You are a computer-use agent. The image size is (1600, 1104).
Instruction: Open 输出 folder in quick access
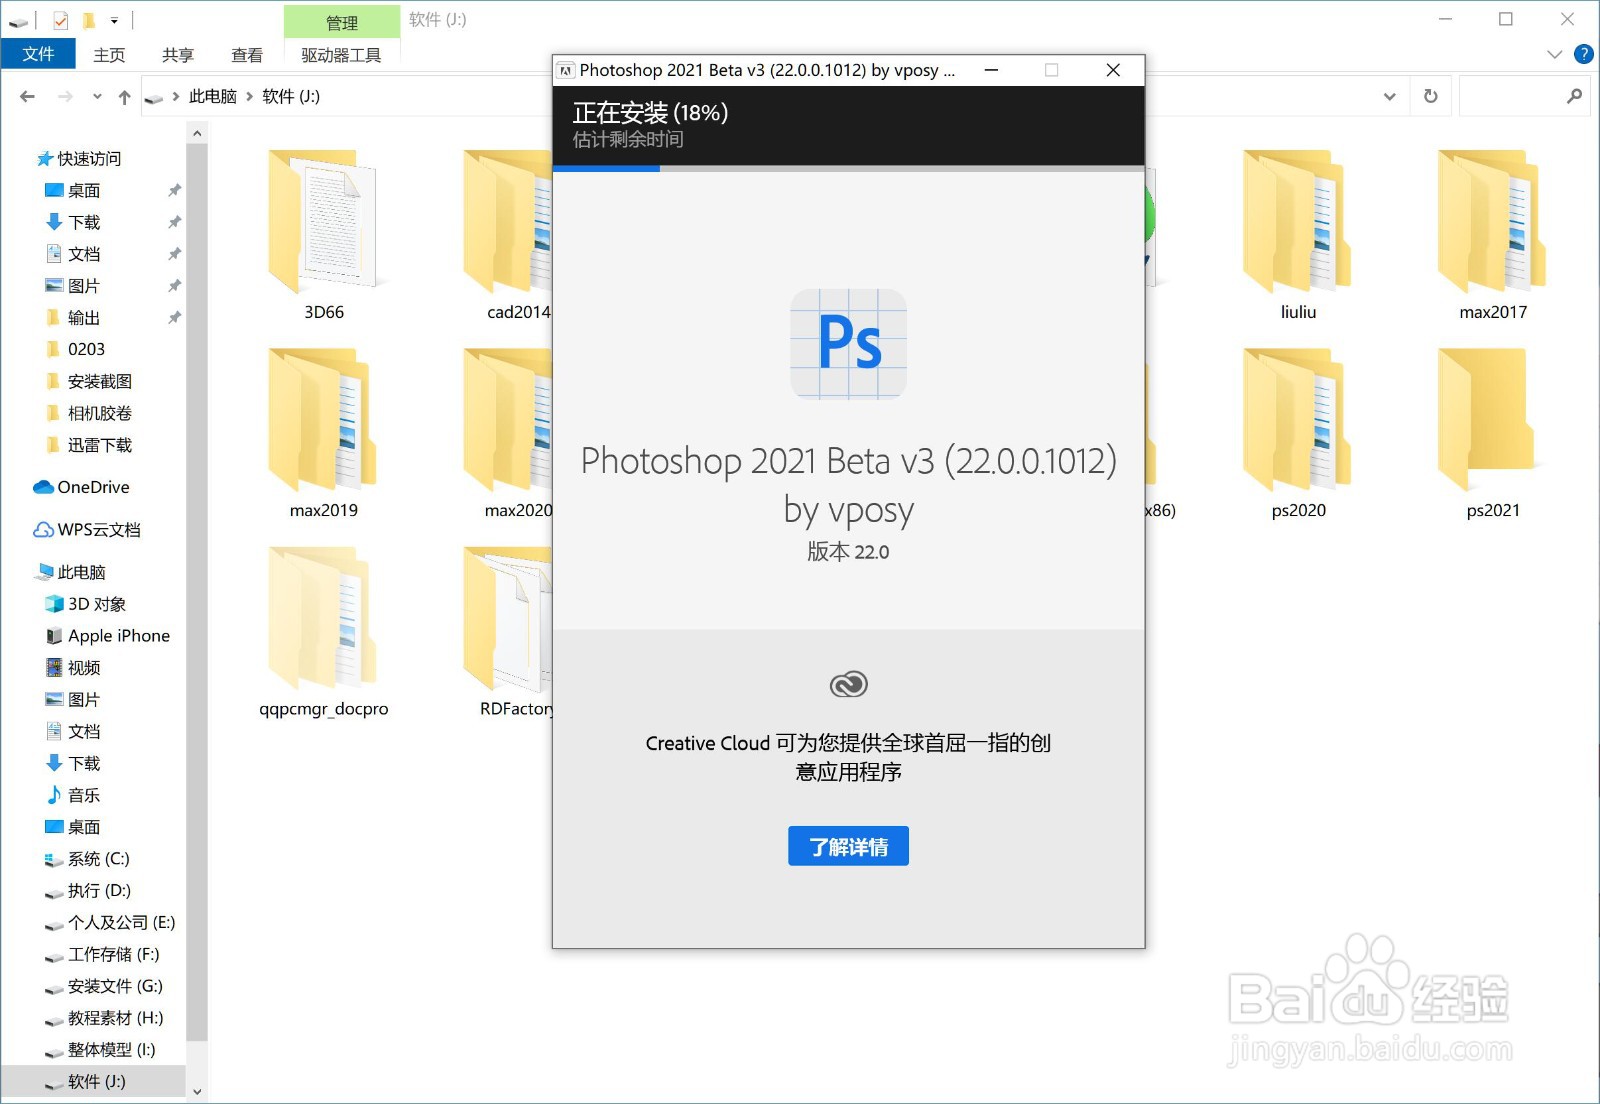(83, 318)
